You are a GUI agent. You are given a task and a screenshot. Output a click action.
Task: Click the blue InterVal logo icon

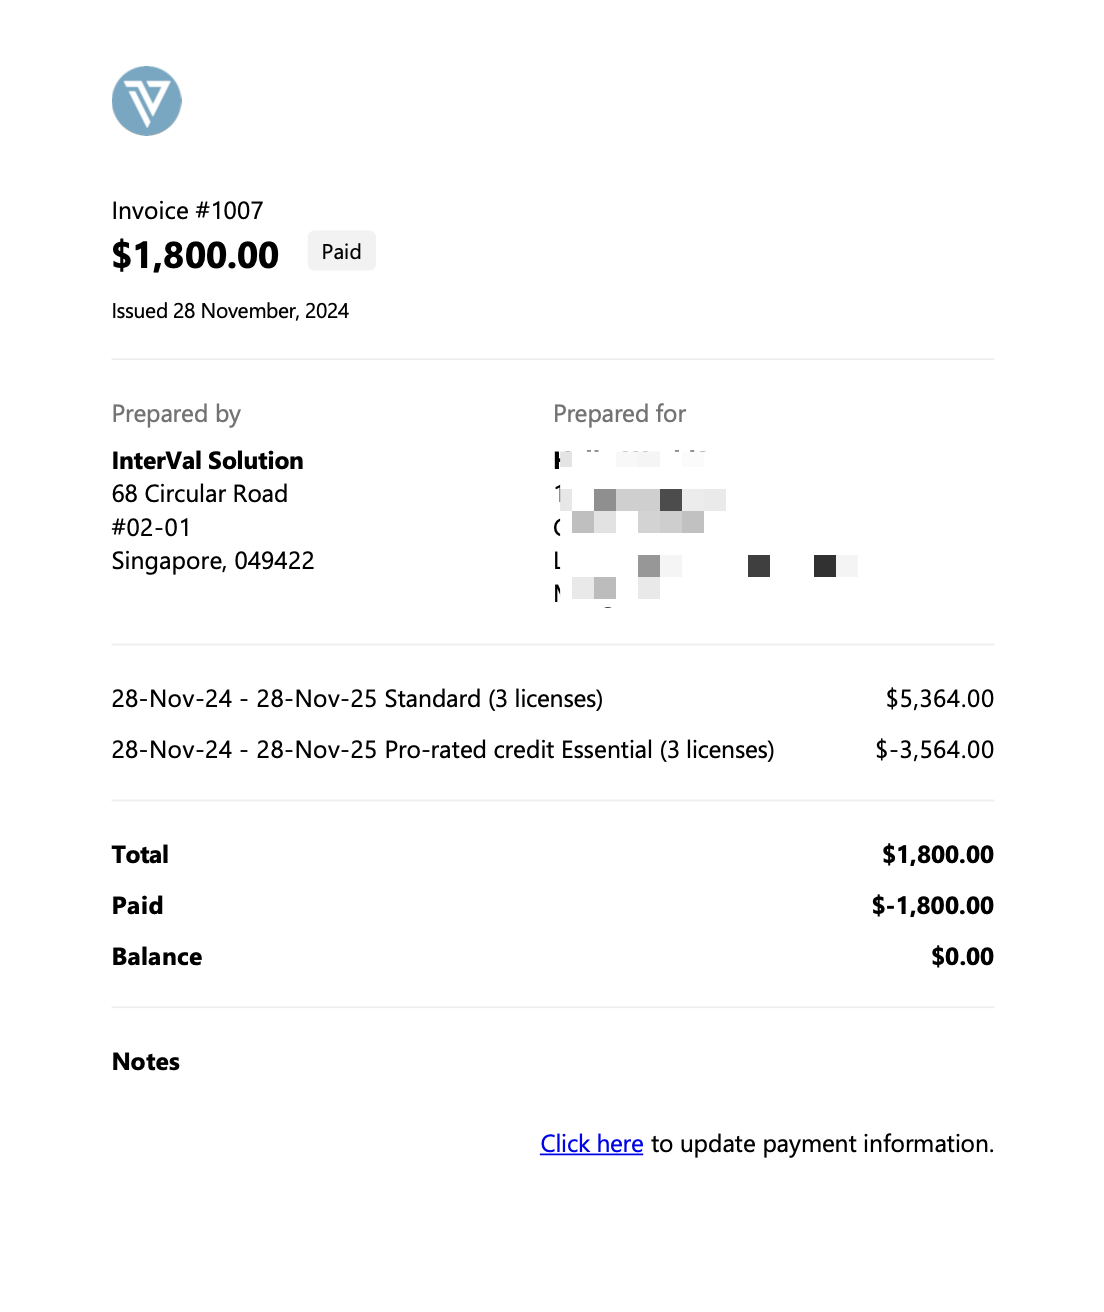146,101
